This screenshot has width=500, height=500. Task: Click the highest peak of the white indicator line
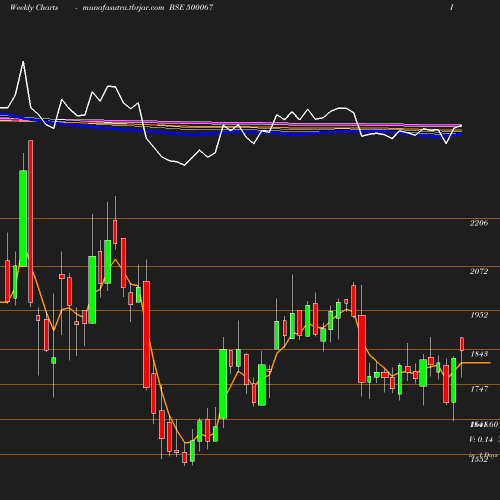click(x=23, y=62)
